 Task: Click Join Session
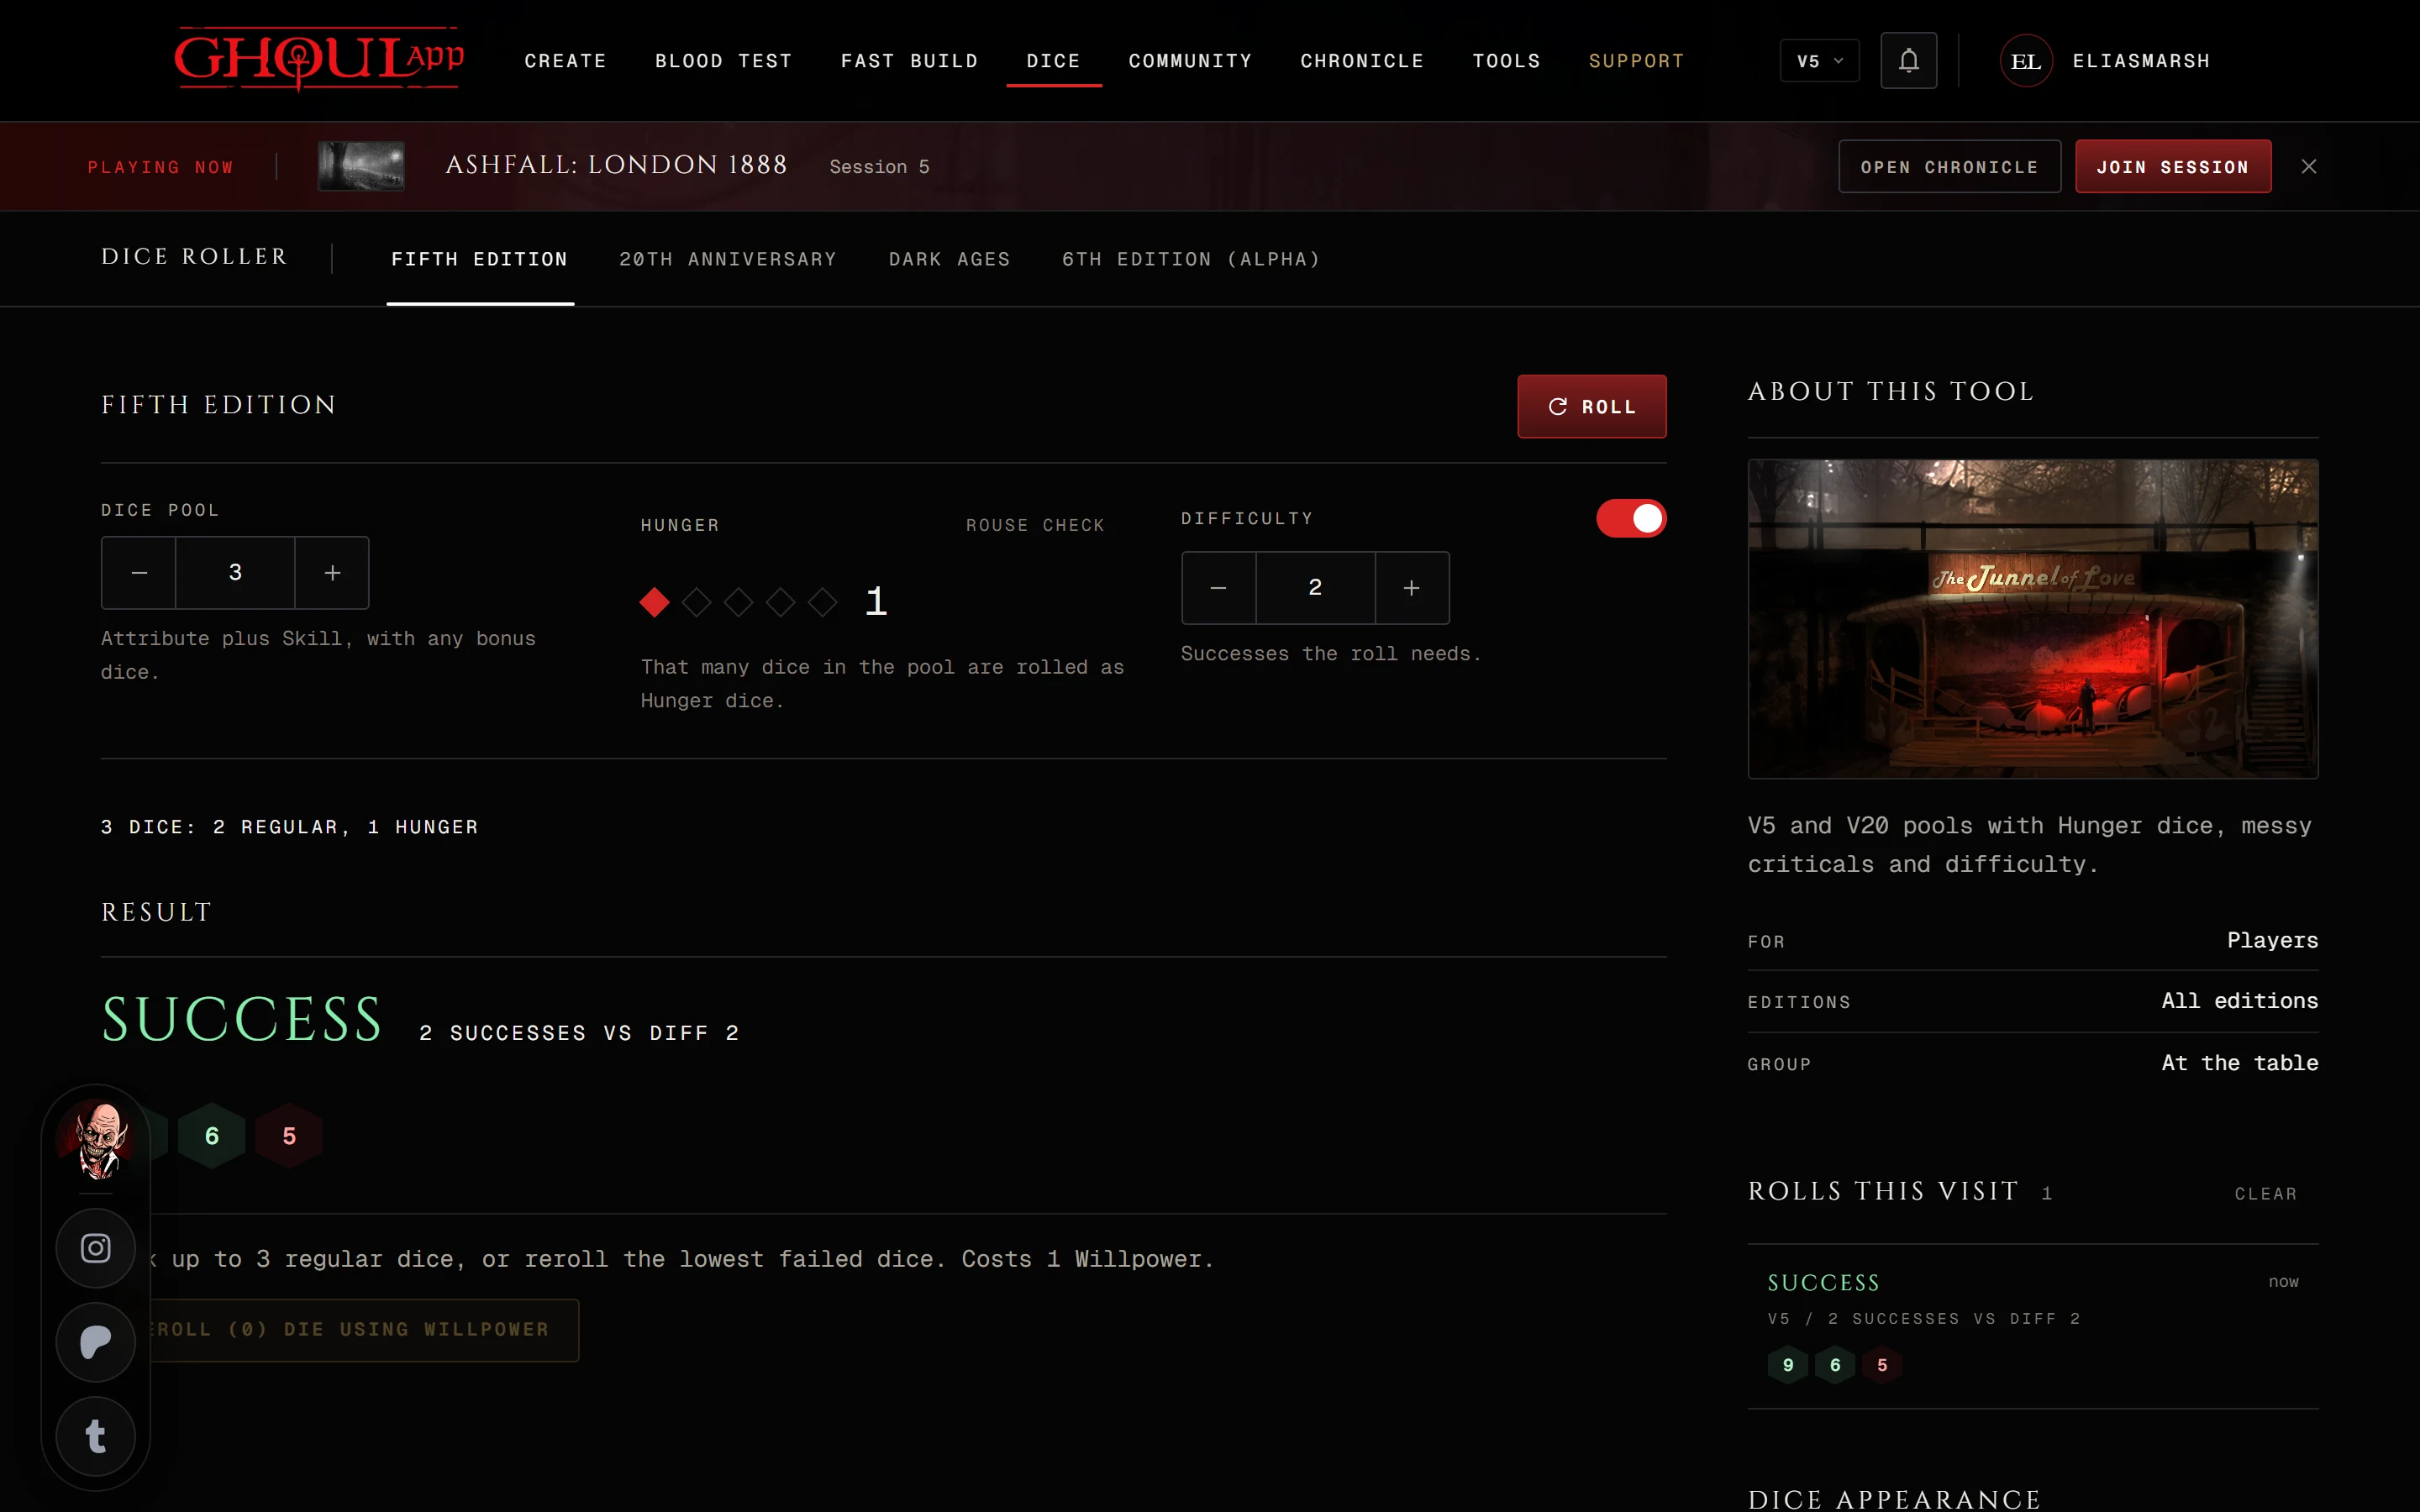[2173, 167]
